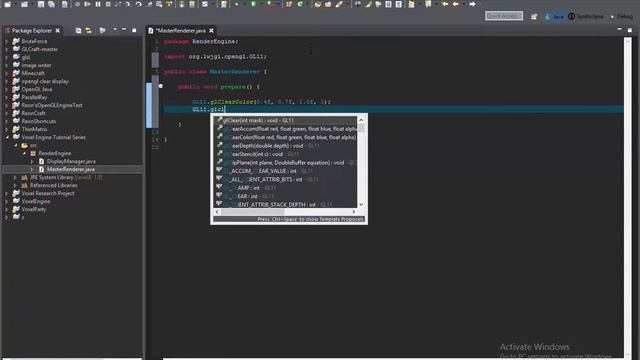Select the OpenGL Java project
The width and height of the screenshot is (640, 360).
click(37, 89)
